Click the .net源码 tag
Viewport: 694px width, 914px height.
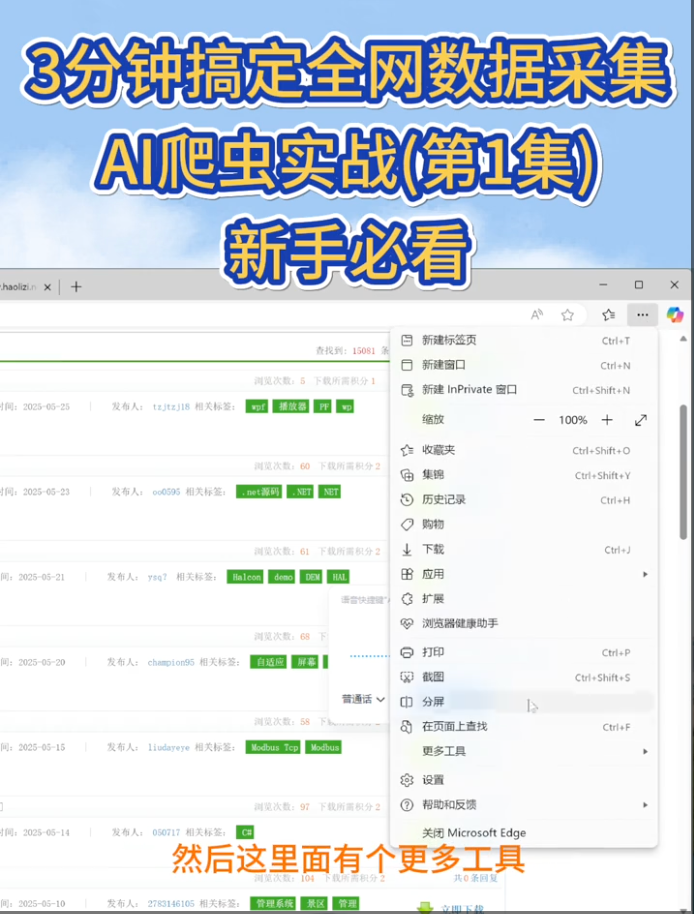259,492
